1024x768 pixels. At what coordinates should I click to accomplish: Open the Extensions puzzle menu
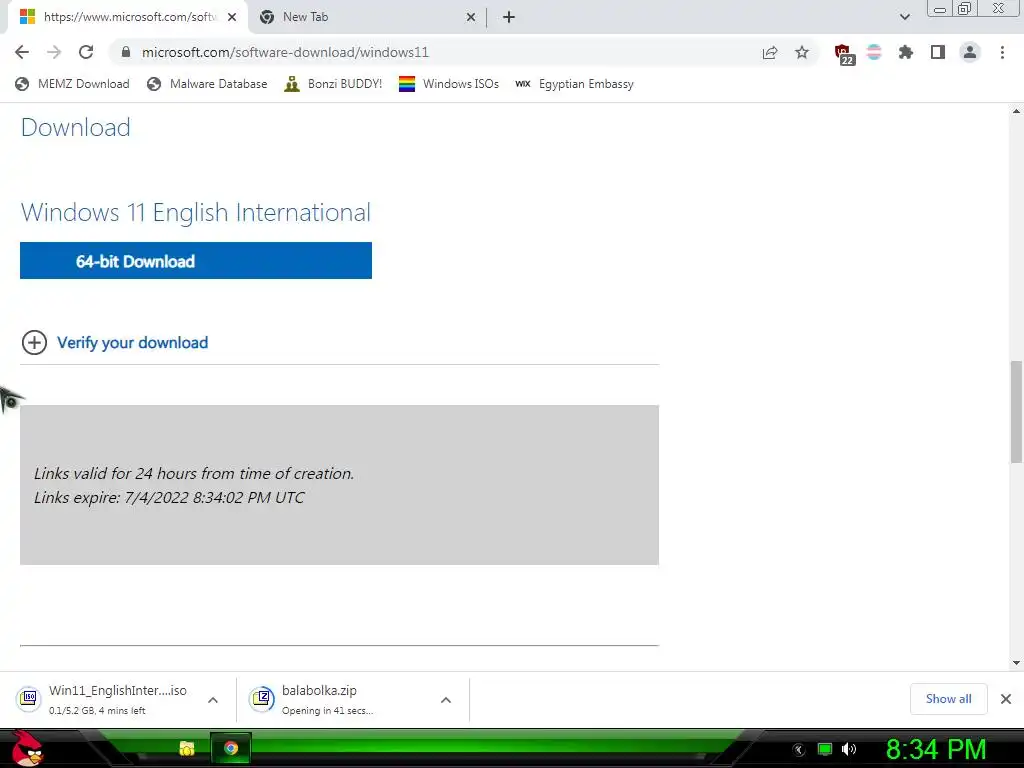[906, 52]
